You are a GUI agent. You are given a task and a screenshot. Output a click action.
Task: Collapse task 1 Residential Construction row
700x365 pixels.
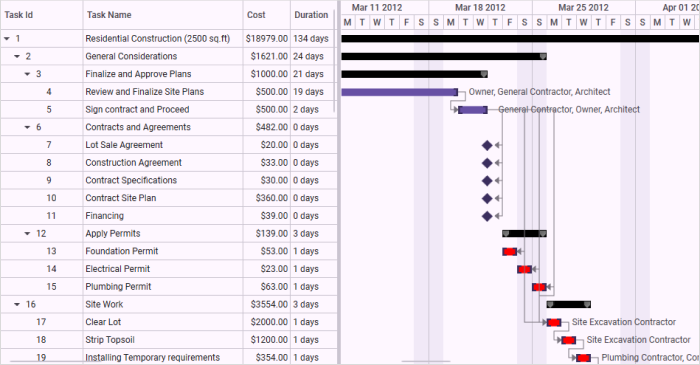tap(7, 39)
